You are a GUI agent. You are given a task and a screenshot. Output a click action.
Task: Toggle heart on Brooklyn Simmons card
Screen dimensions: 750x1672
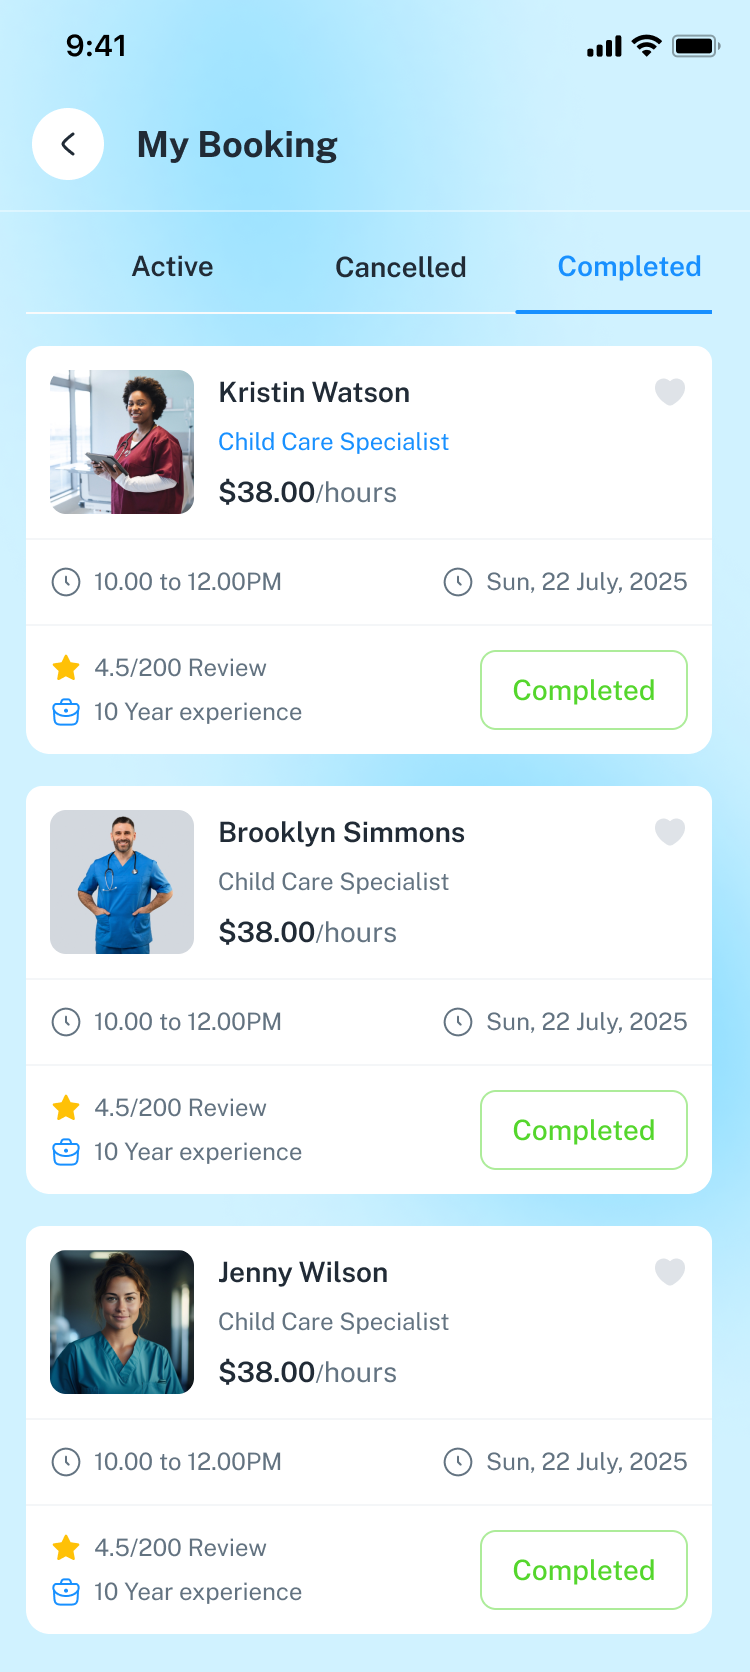(670, 832)
